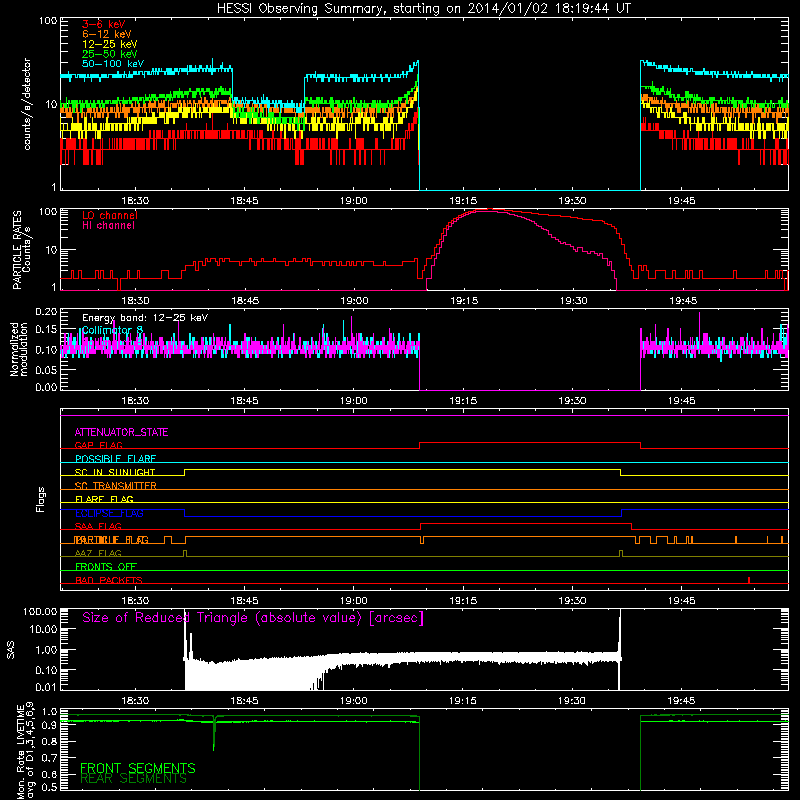
Task: Click the REAR SEGMENTS legend label
Action: point(134,779)
